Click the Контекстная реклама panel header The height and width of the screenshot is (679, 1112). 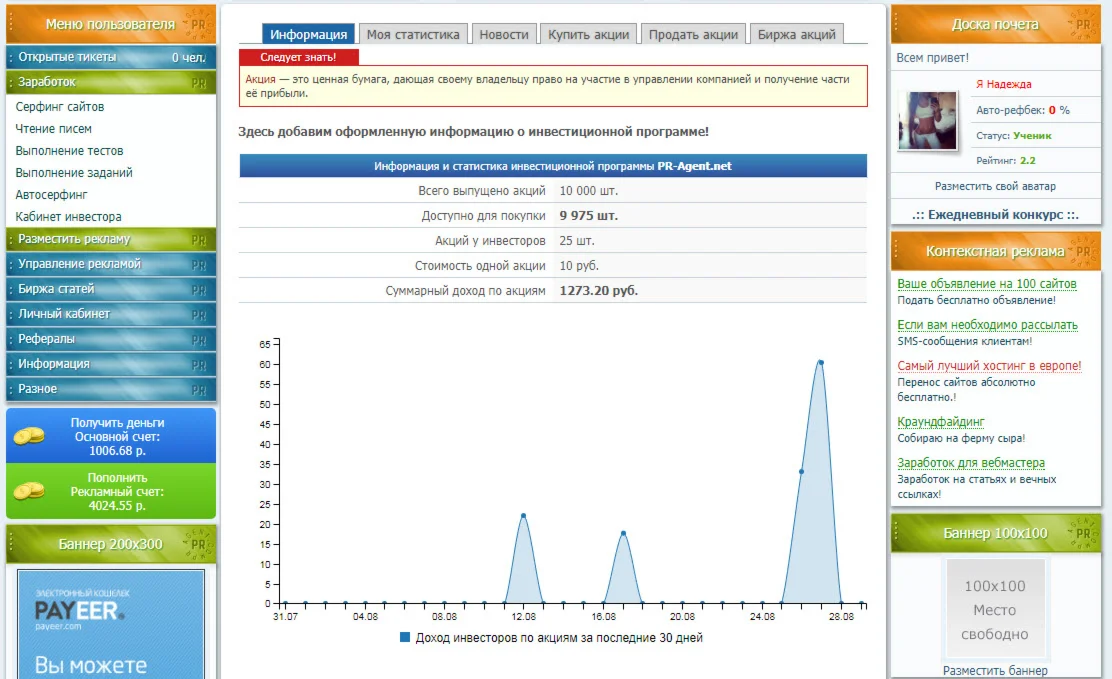(995, 251)
